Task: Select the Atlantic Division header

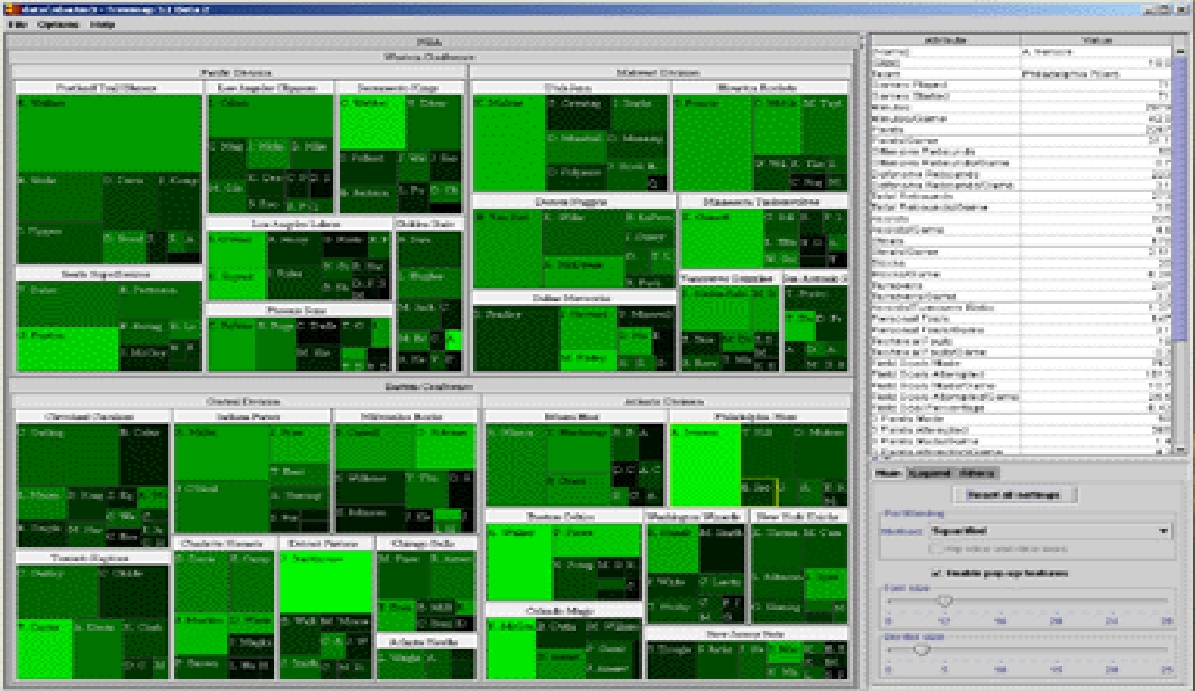Action: pos(666,401)
